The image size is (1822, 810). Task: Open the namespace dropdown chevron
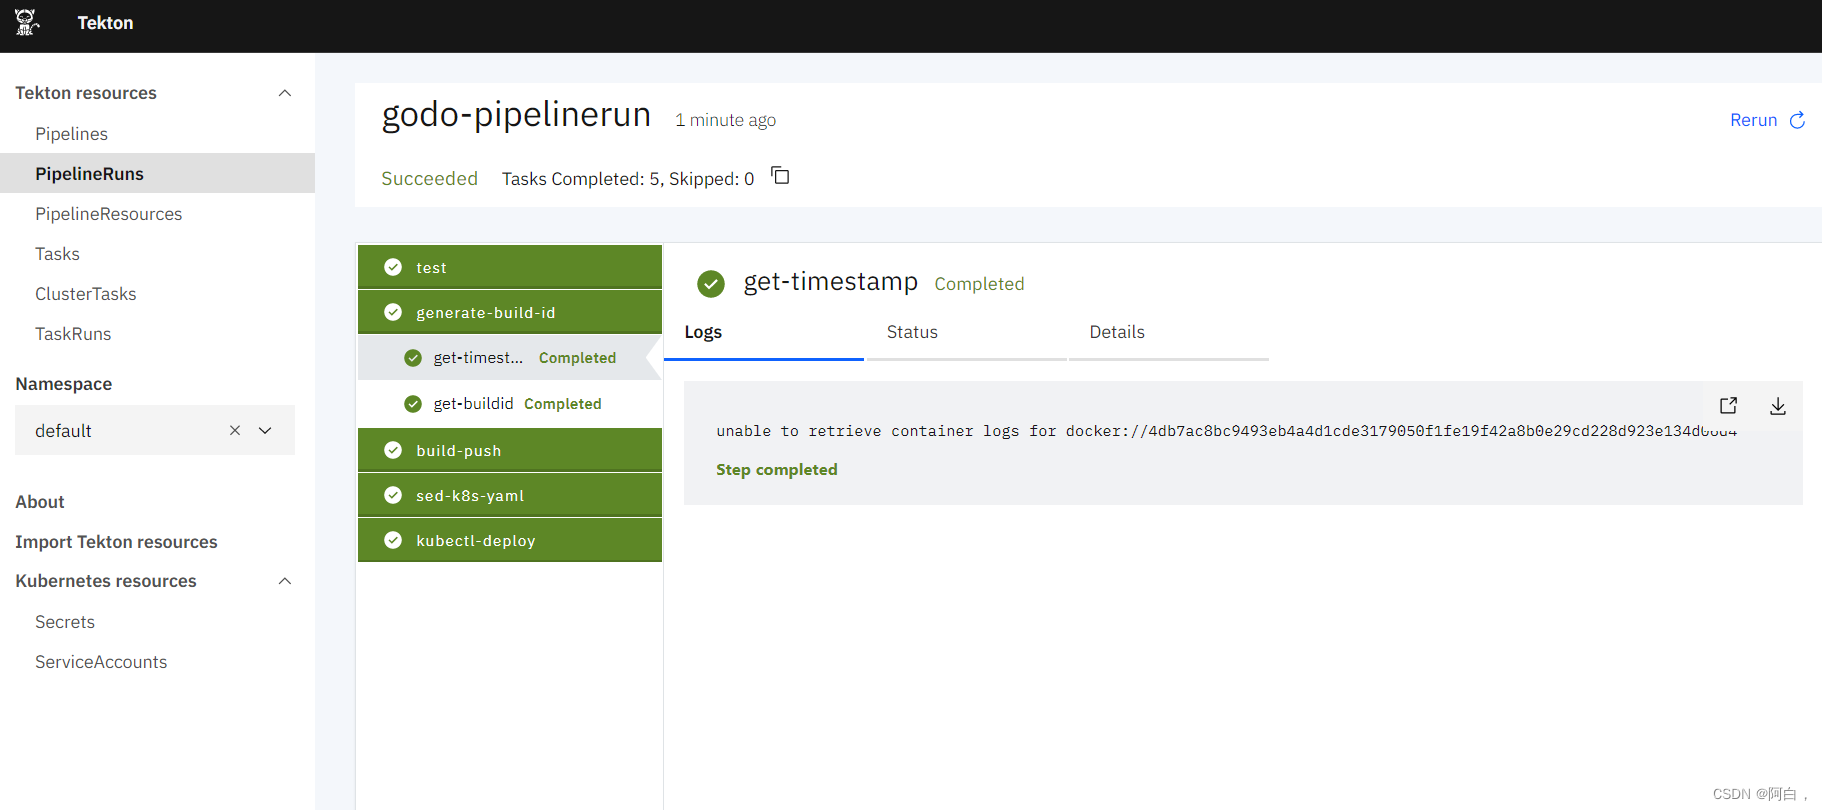point(265,430)
